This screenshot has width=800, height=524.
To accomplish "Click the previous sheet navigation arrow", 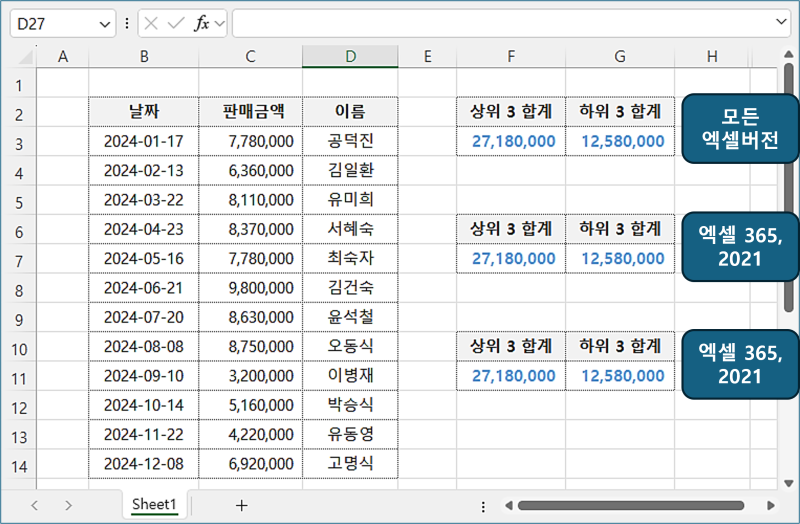I will [x=36, y=505].
